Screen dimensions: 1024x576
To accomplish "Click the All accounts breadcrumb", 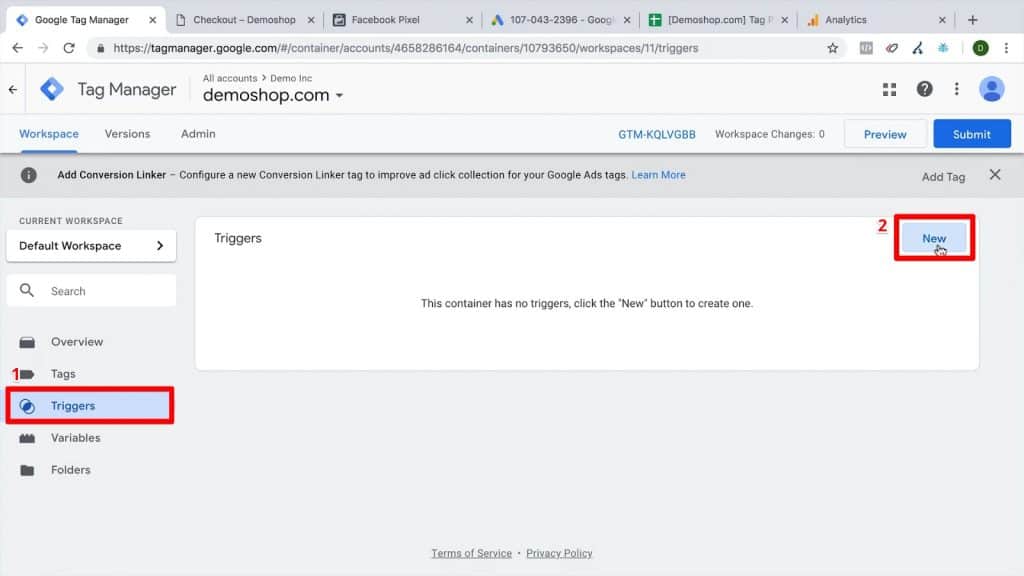I will coord(230,78).
